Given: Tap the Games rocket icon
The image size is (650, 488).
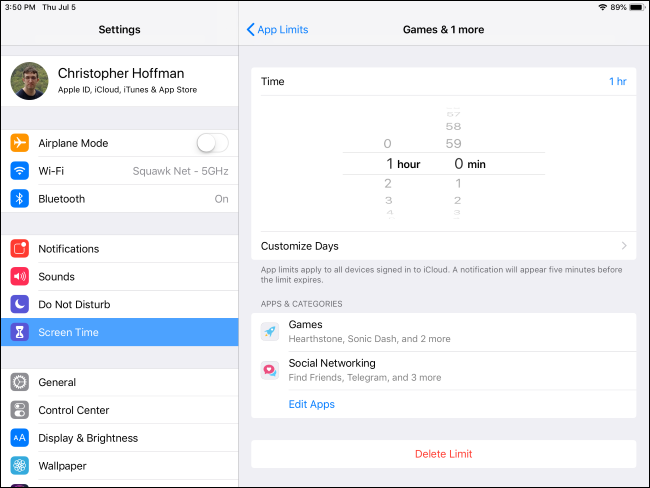Looking at the screenshot, I should (270, 331).
